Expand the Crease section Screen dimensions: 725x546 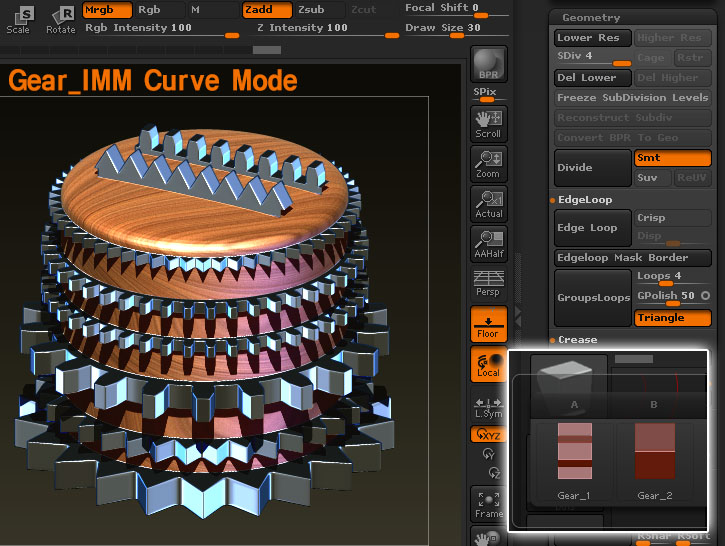(x=577, y=340)
